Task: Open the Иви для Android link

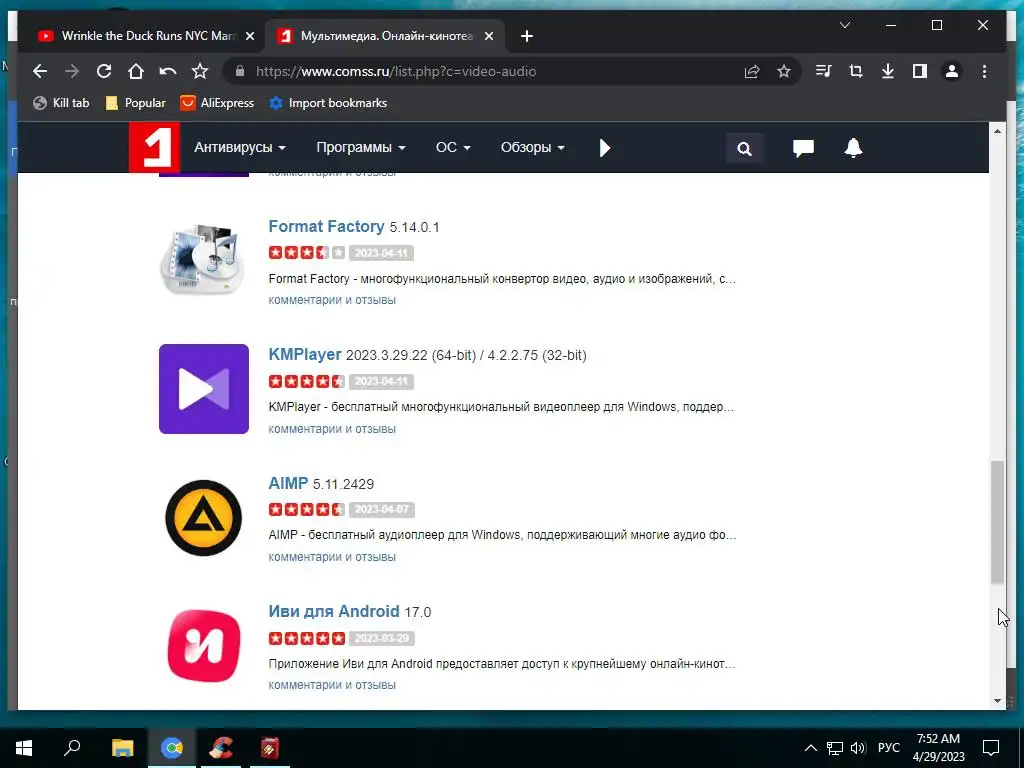Action: (334, 611)
